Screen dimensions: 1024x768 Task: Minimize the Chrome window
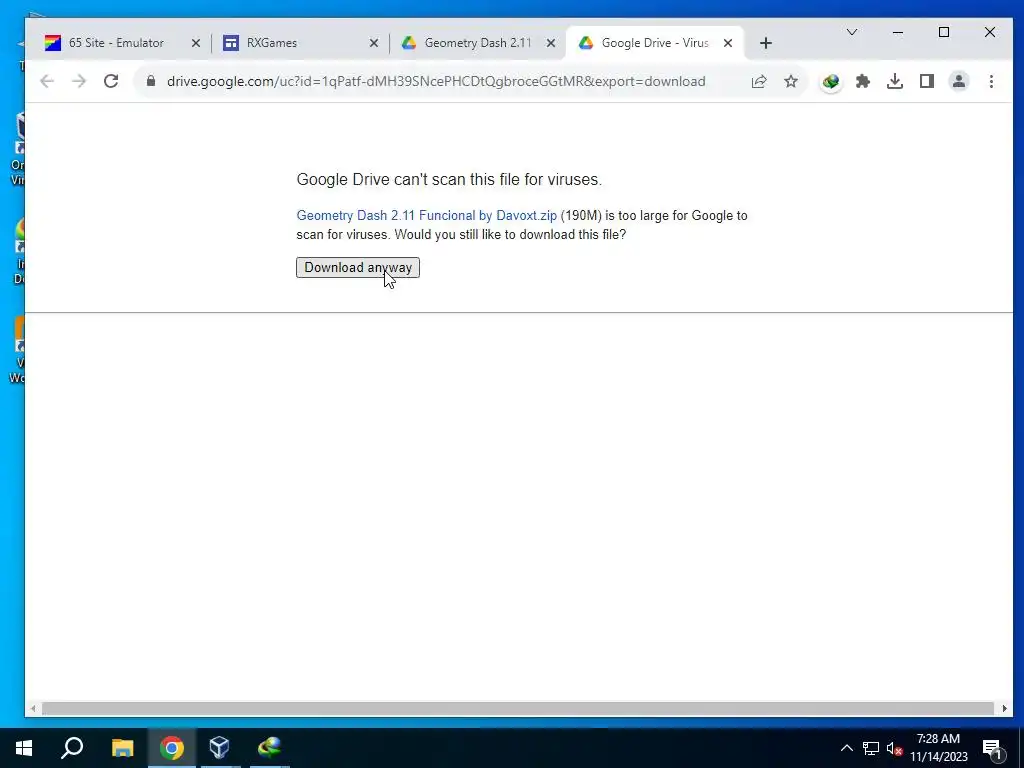pos(898,32)
